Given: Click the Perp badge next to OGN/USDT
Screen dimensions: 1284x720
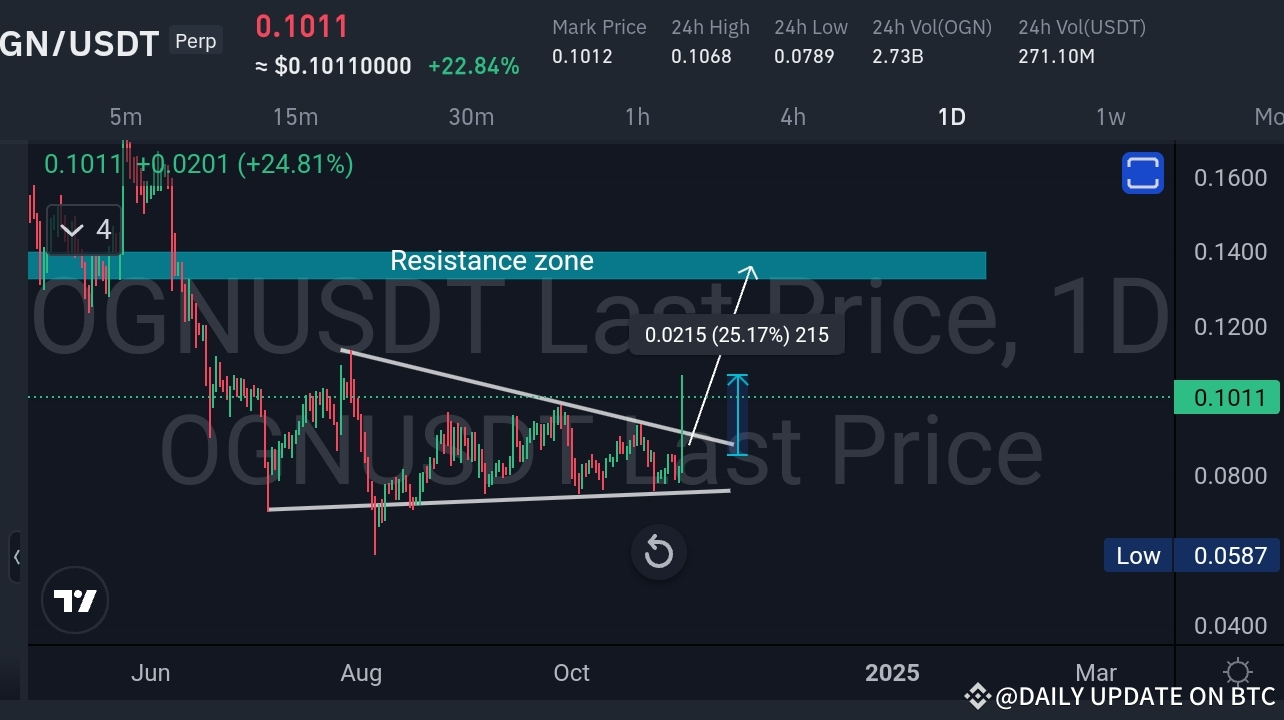Looking at the screenshot, I should [x=195, y=41].
